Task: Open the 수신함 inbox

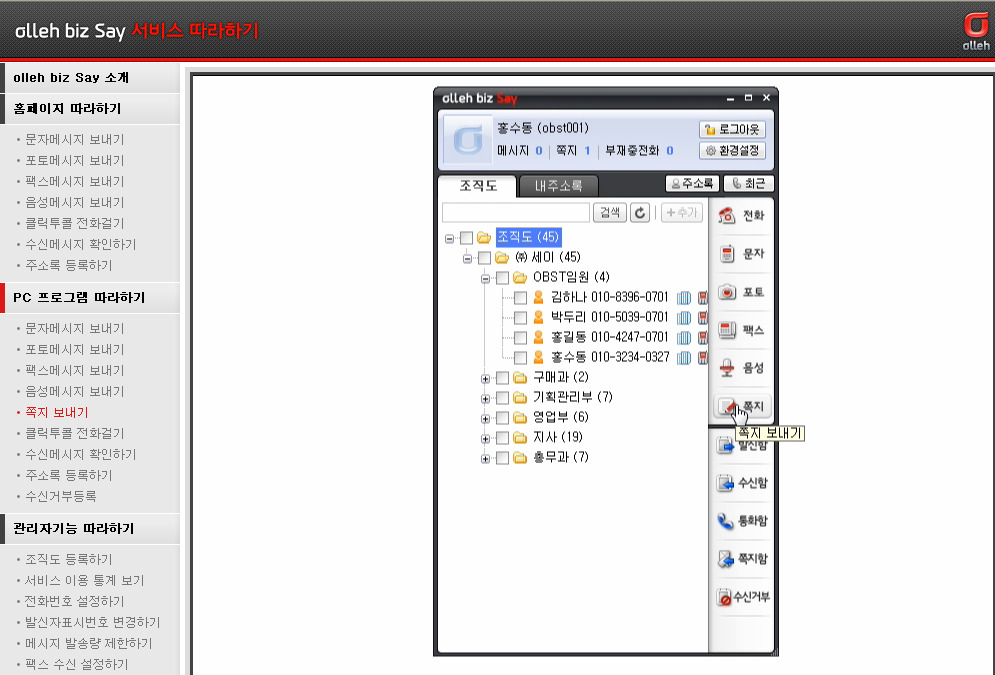Action: pos(741,483)
